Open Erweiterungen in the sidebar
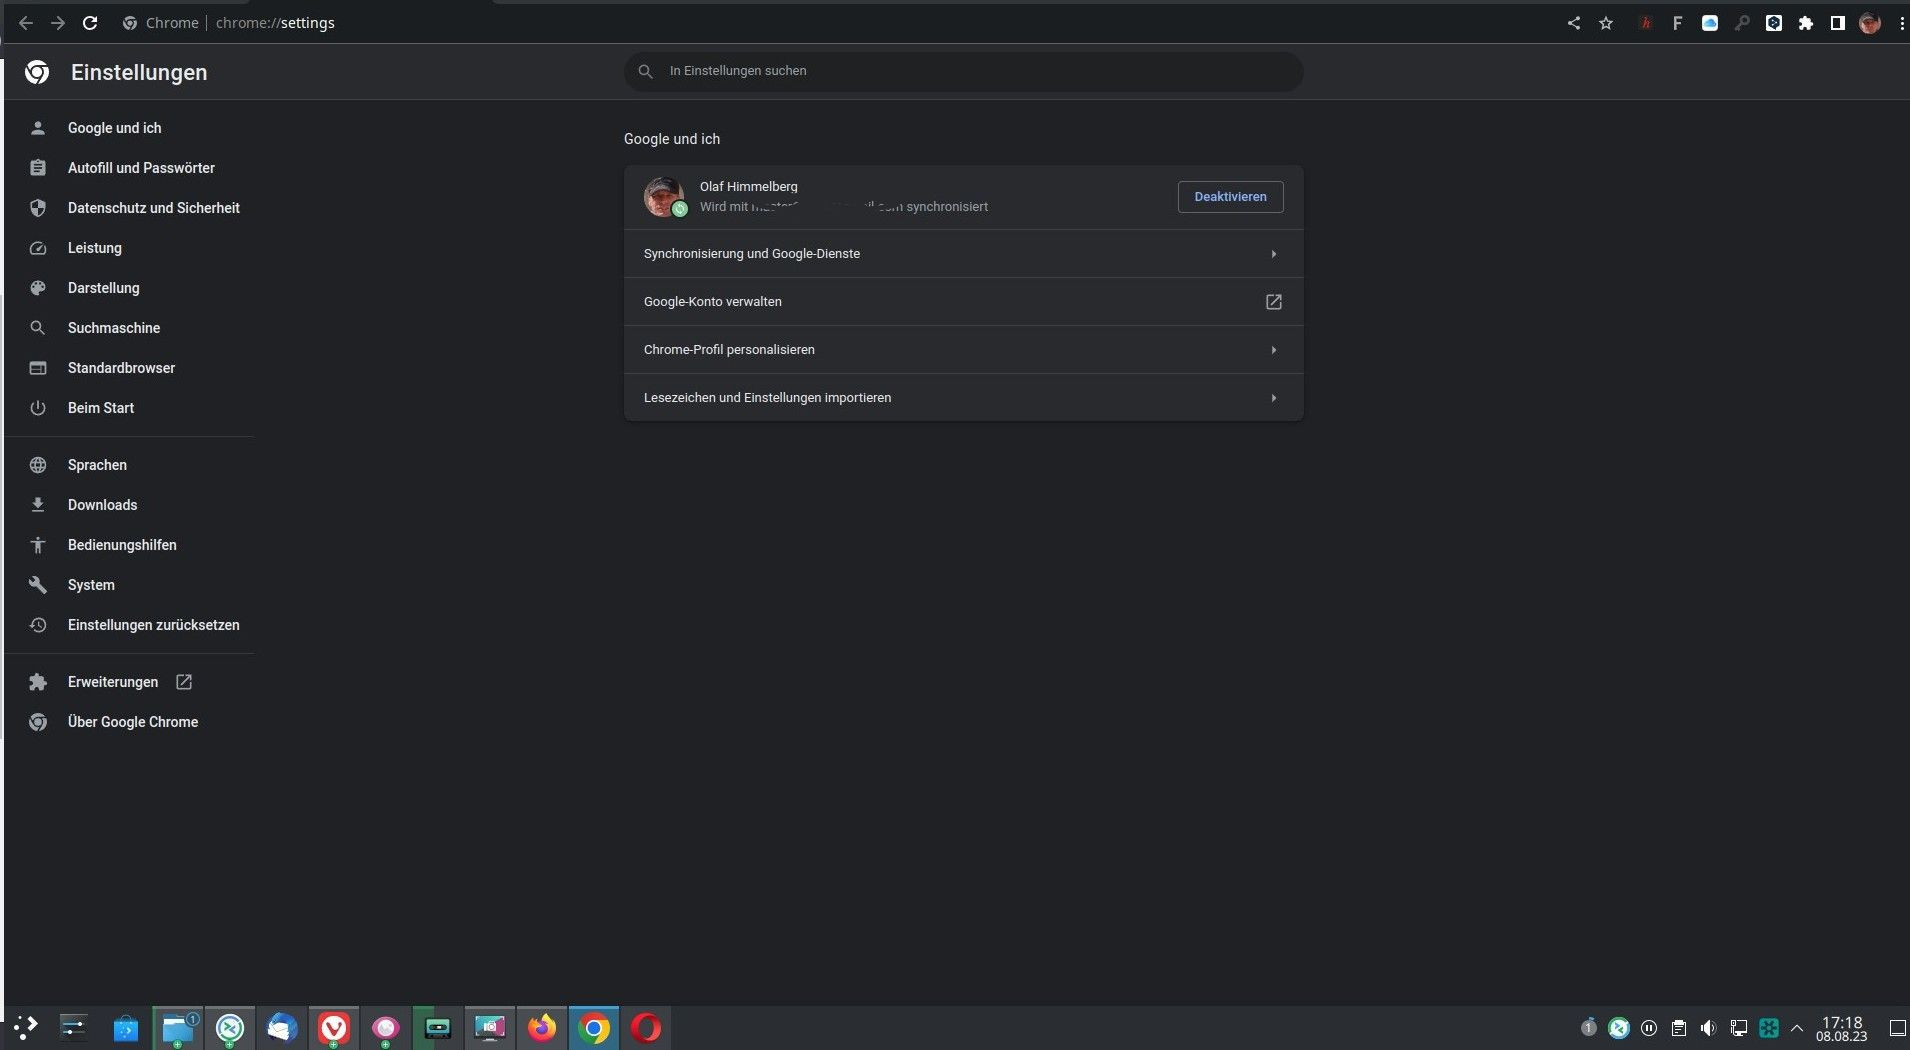 (x=113, y=682)
